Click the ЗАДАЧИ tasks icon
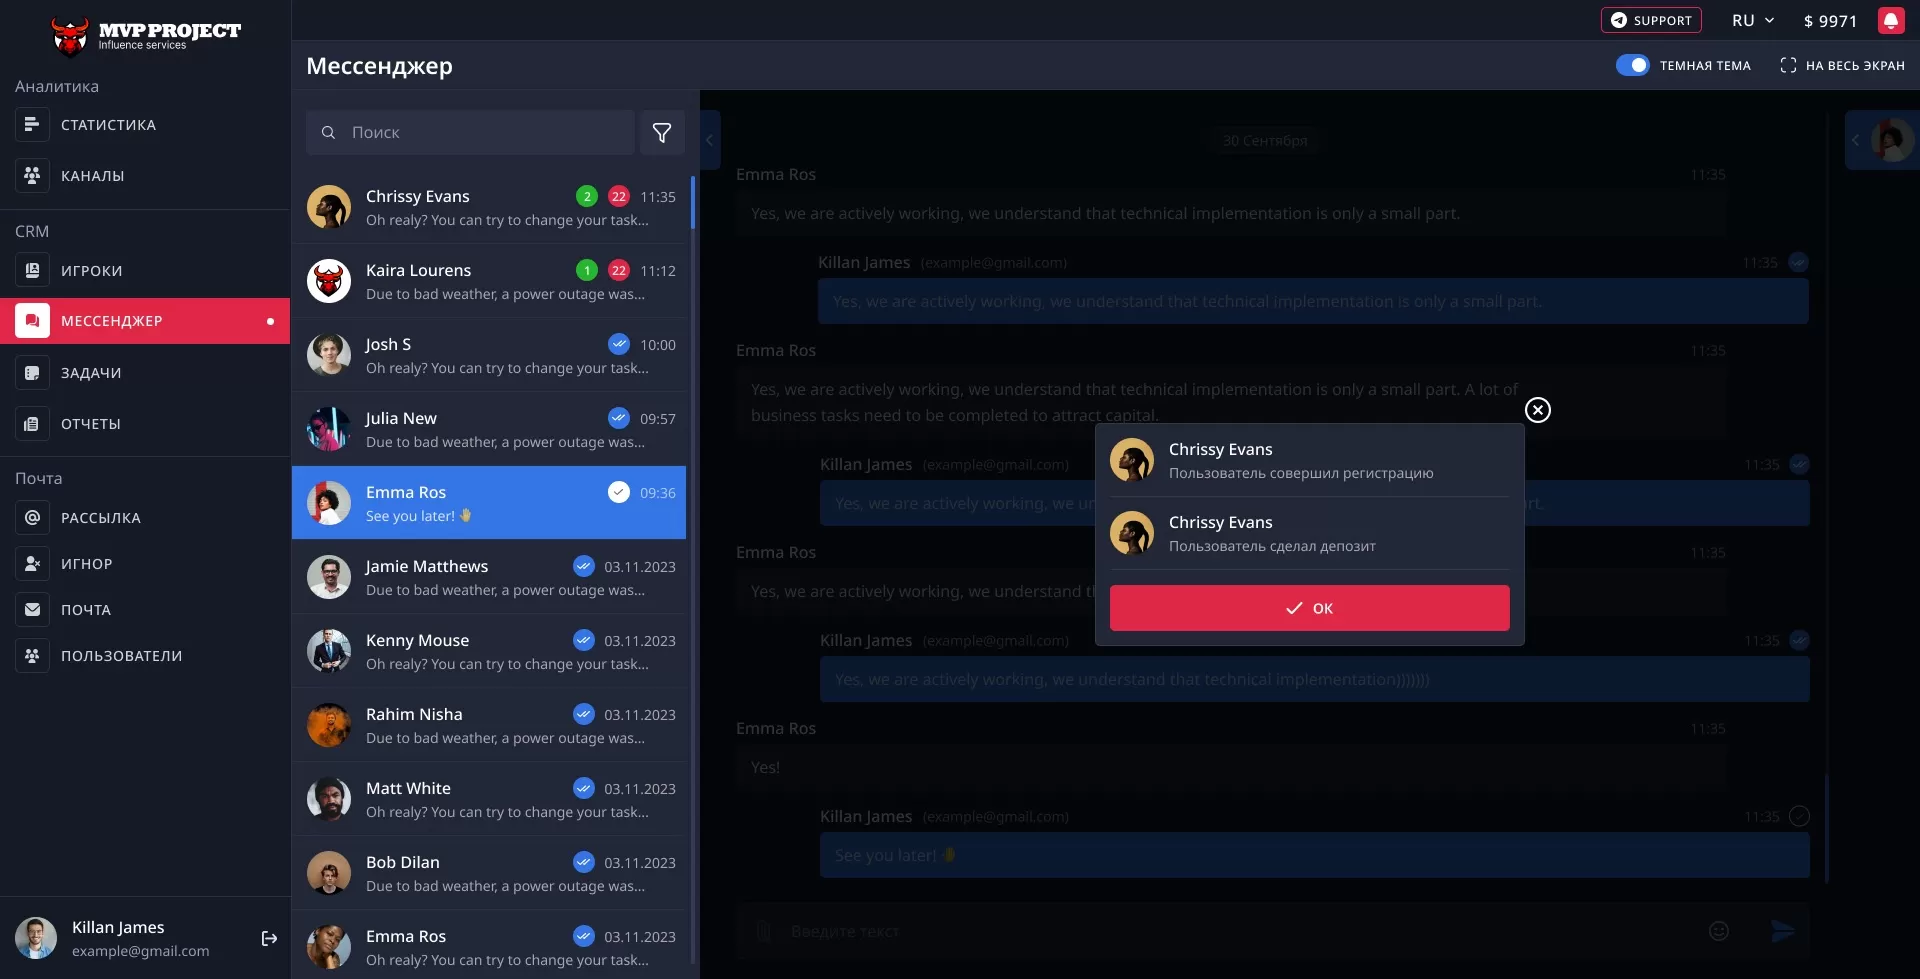1920x979 pixels. 32,371
